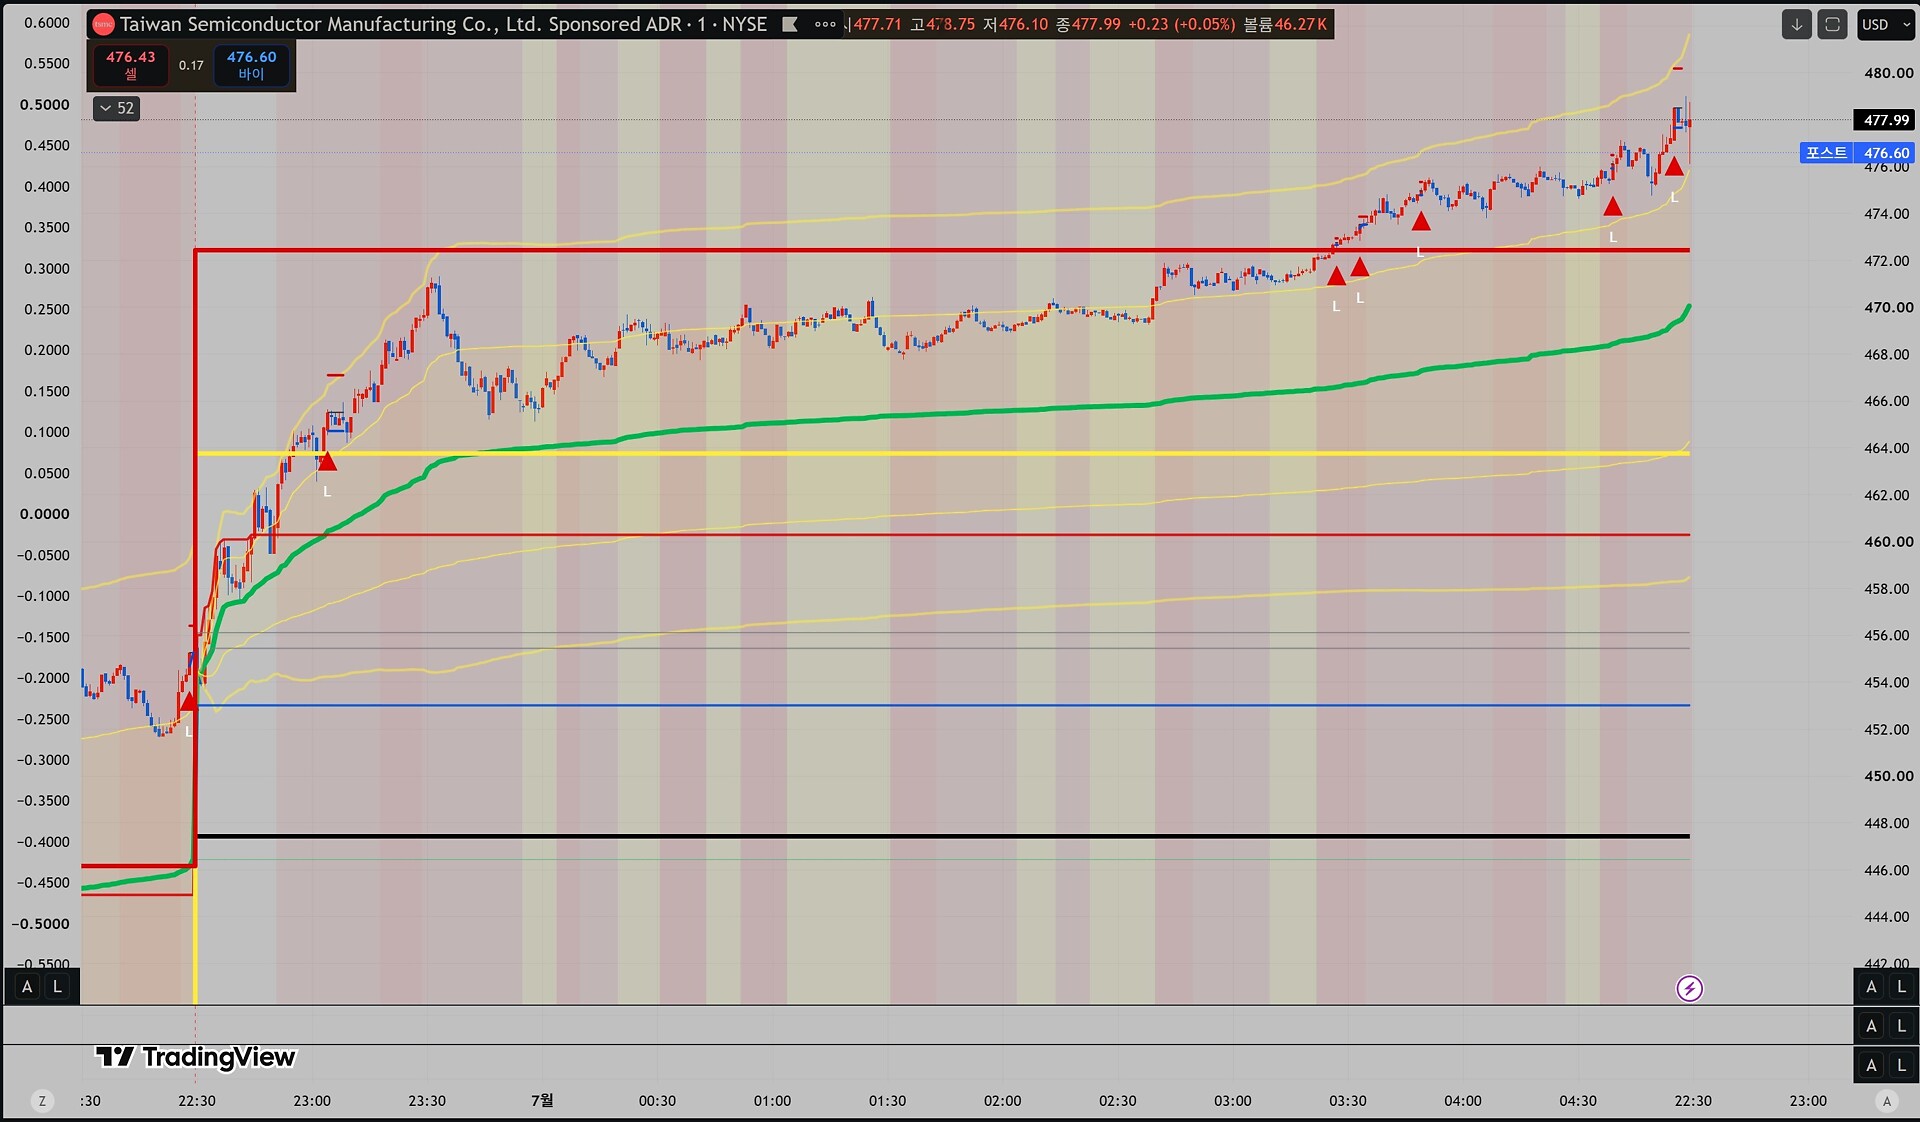Click the flag icon beside NYSE
Viewport: 1920px width, 1122px height.
(790, 25)
